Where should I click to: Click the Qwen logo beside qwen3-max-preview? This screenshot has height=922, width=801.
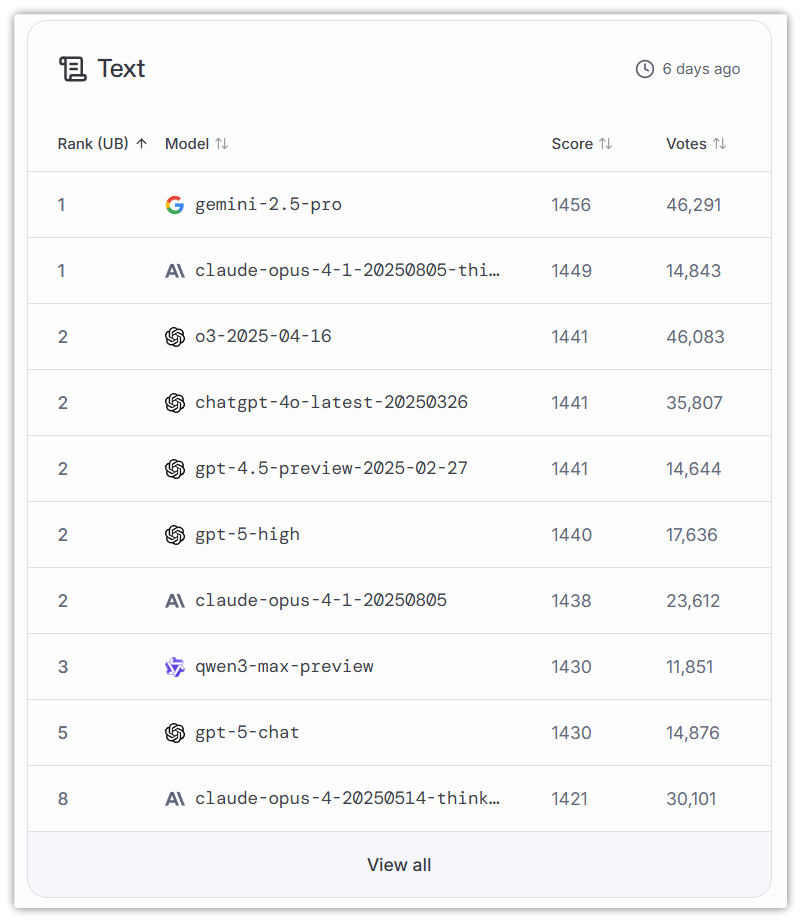click(x=175, y=667)
